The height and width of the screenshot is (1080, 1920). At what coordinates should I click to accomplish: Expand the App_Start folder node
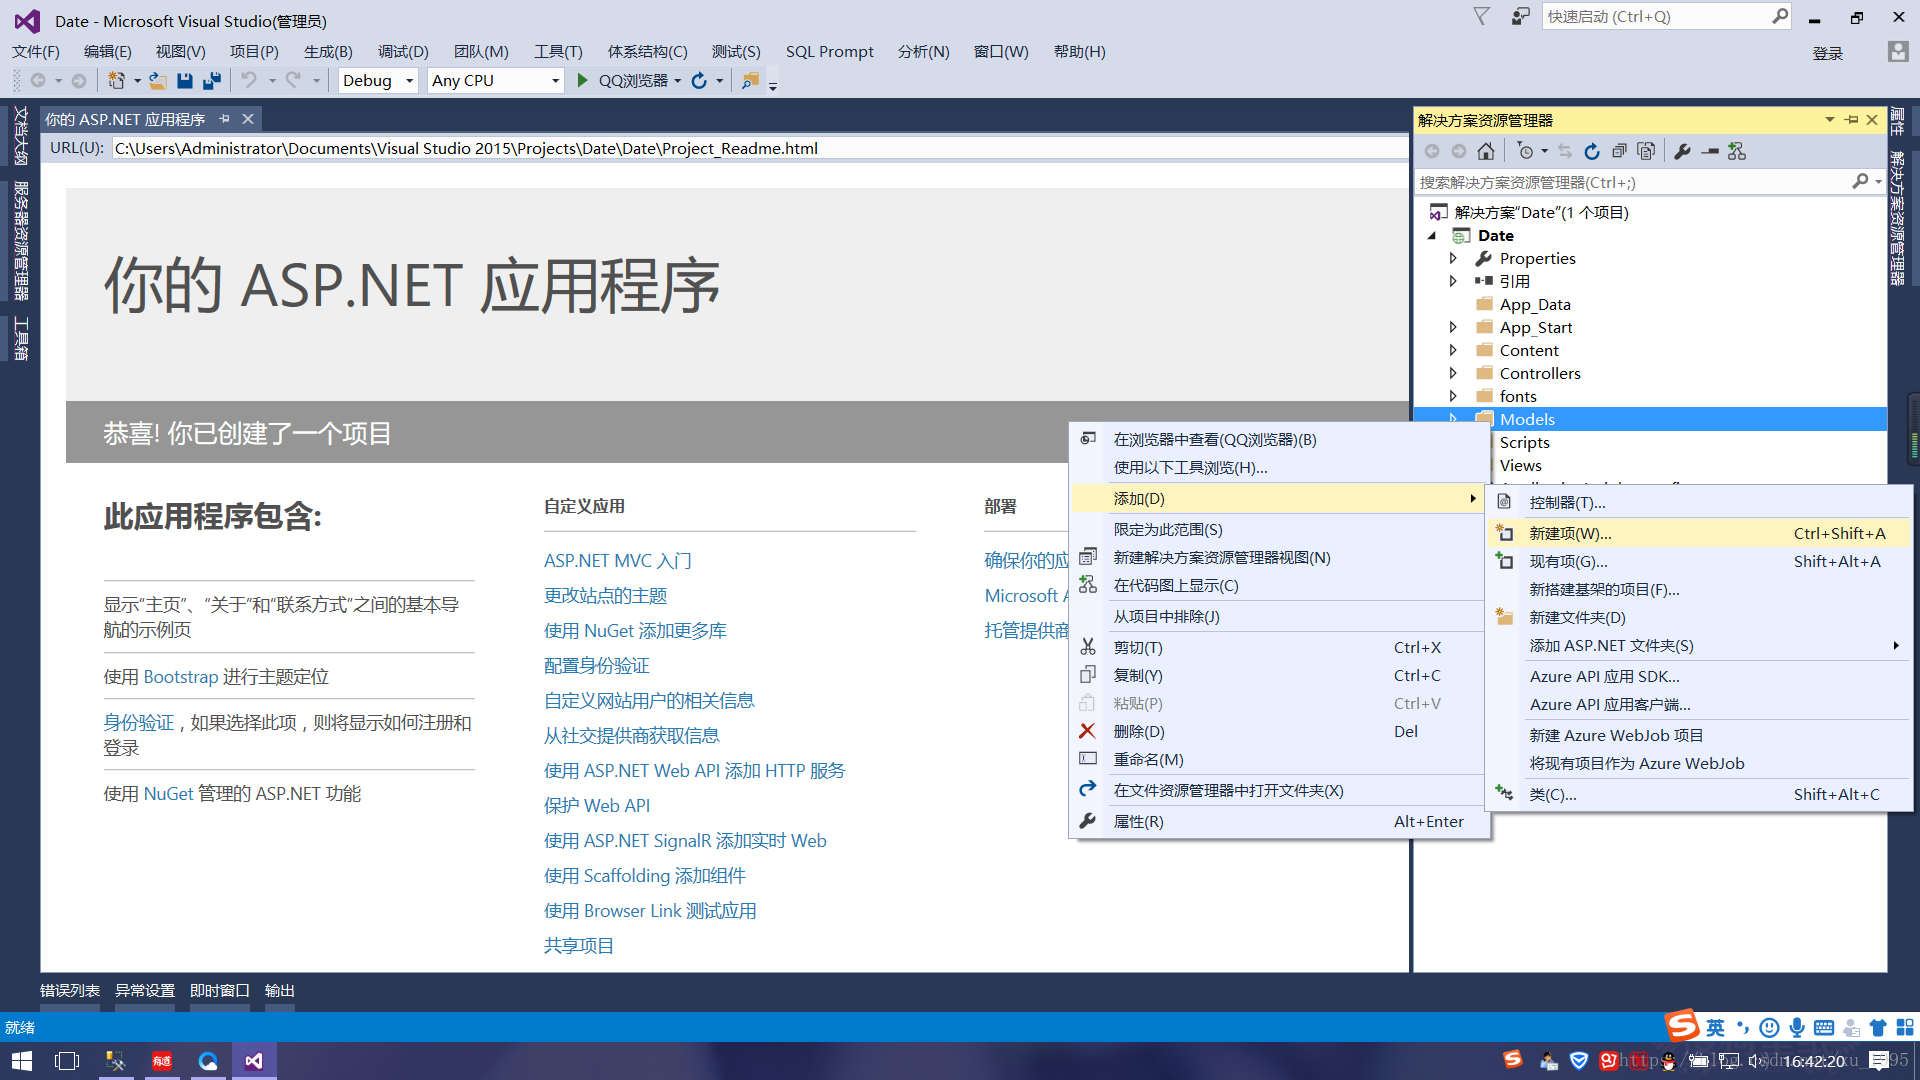coord(1453,327)
